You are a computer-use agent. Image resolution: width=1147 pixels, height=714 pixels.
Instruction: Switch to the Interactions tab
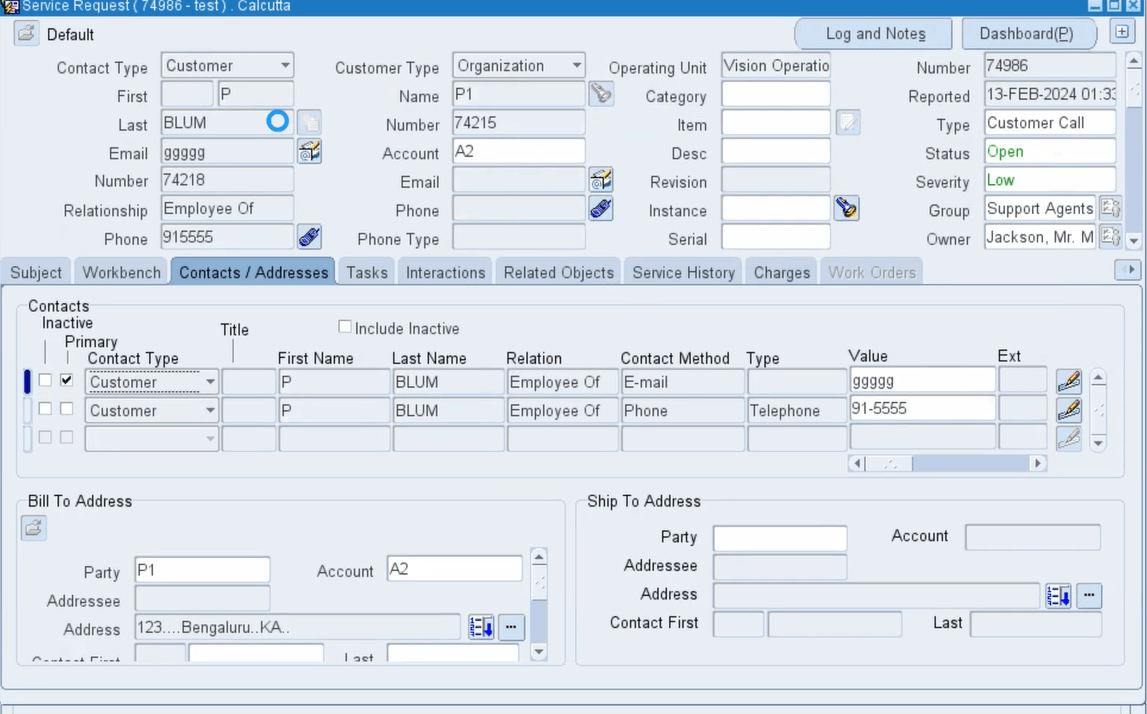(x=445, y=272)
